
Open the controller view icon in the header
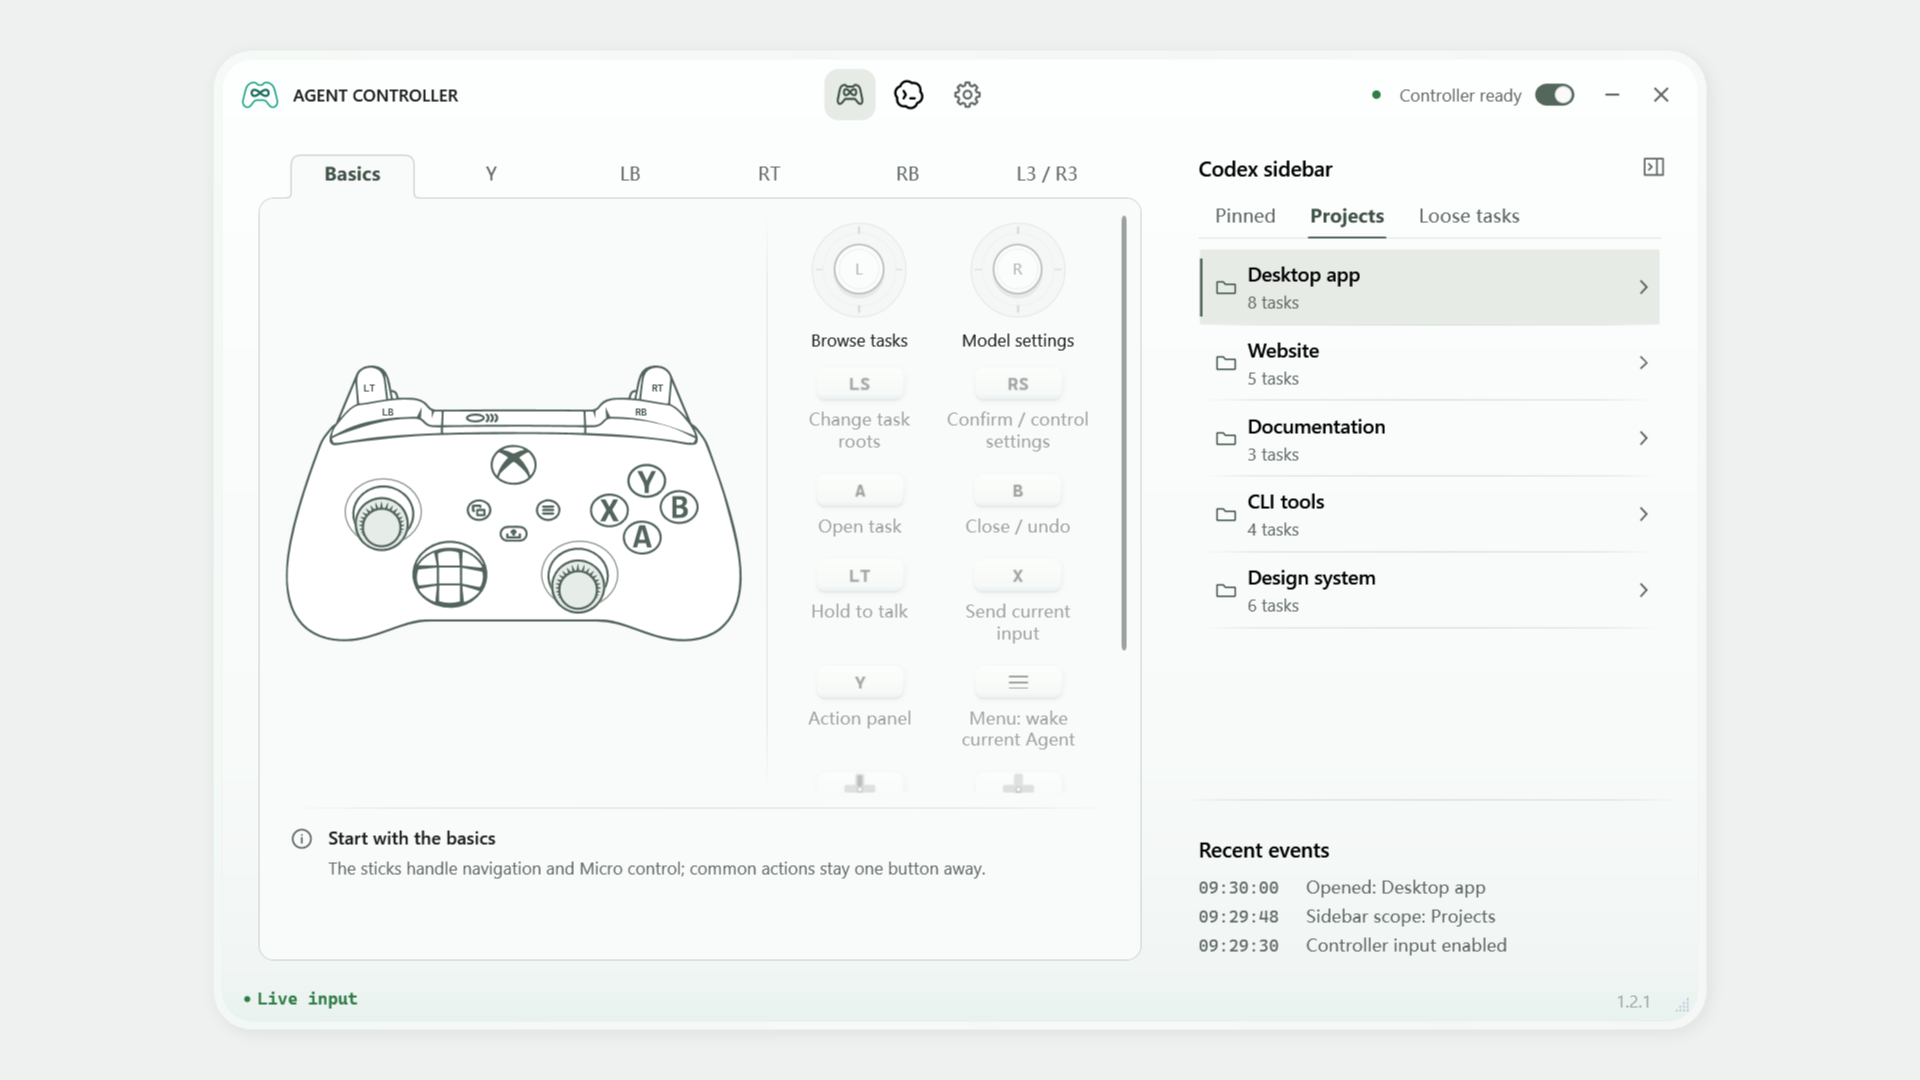click(849, 95)
